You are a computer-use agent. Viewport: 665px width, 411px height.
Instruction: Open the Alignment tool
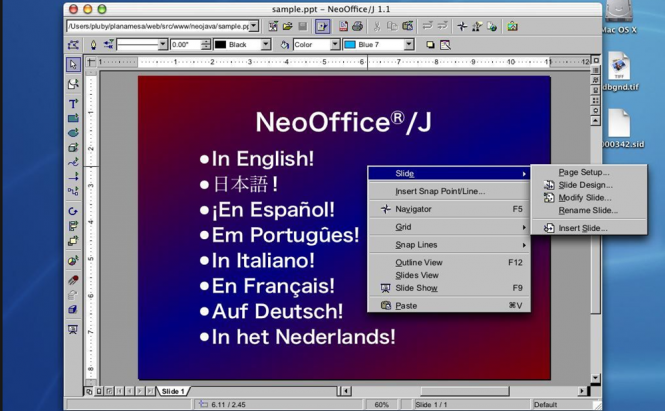point(73,226)
